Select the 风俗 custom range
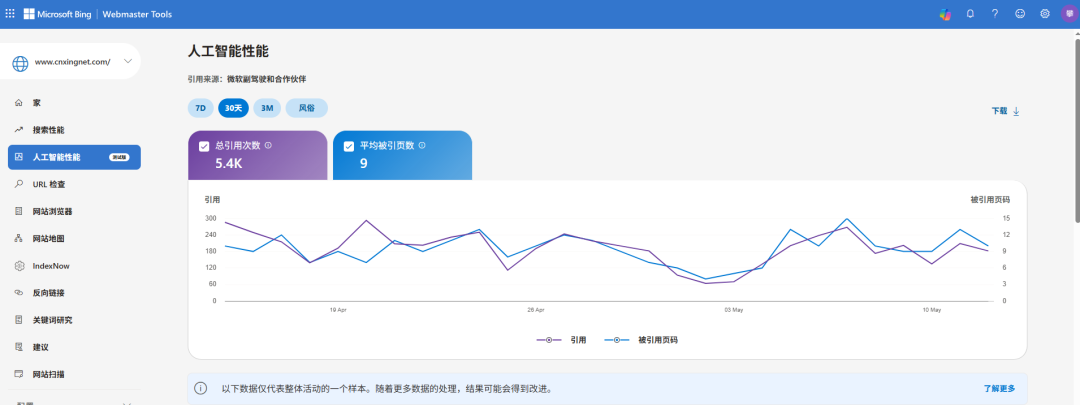Viewport: 1080px width, 405px height. pyautogui.click(x=307, y=108)
